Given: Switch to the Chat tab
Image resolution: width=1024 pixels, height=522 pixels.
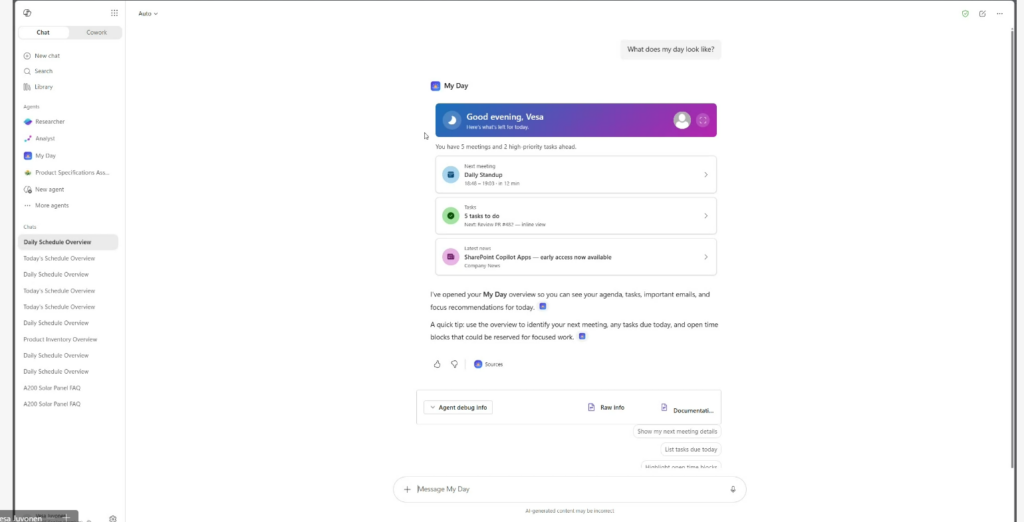Looking at the screenshot, I should point(43,33).
